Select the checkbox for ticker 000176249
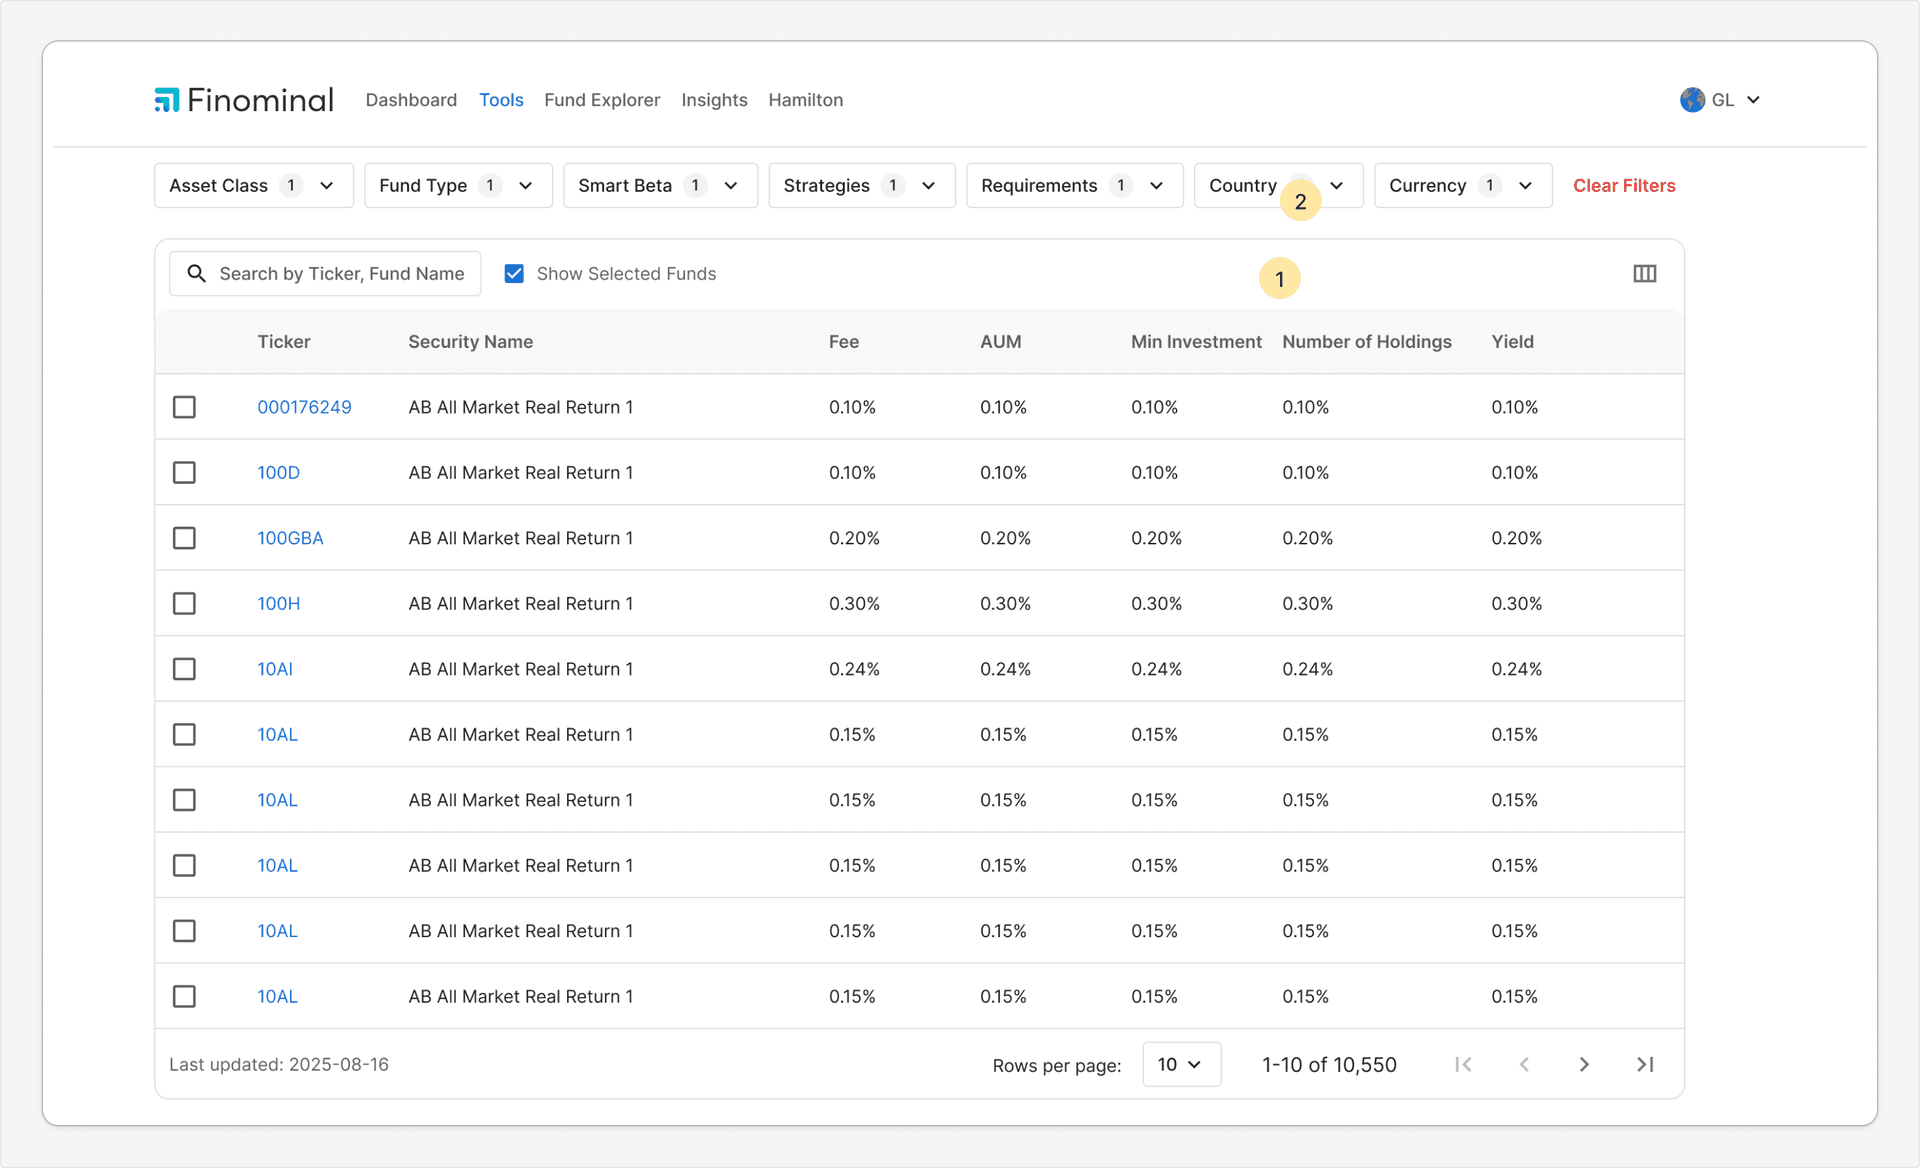Image resolution: width=1920 pixels, height=1168 pixels. [184, 407]
